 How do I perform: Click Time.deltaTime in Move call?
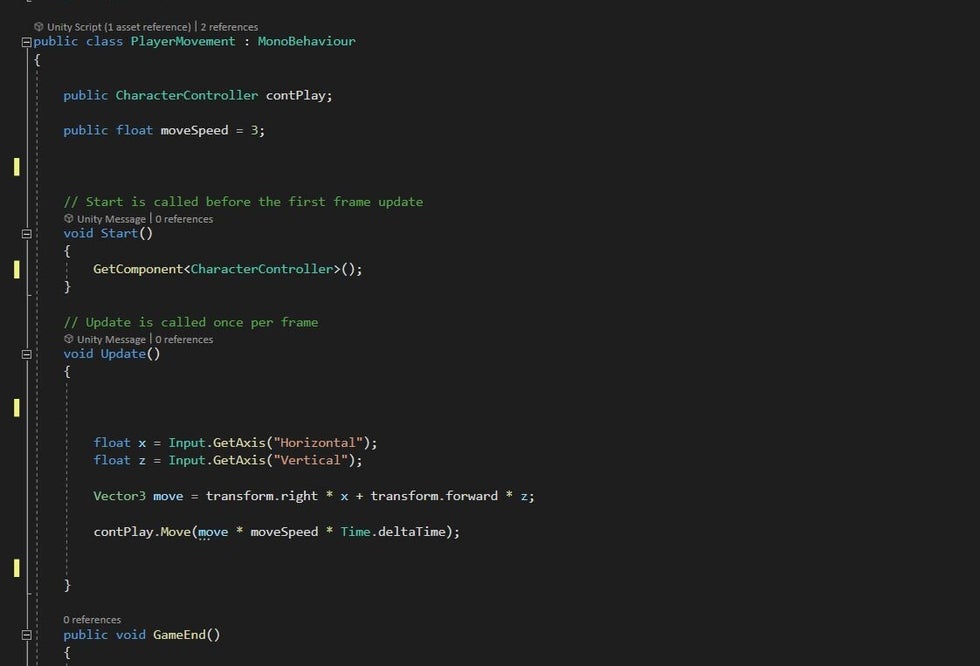coord(392,532)
